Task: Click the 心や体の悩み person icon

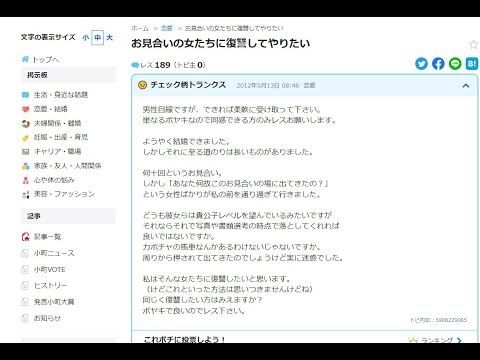Action: 25,180
